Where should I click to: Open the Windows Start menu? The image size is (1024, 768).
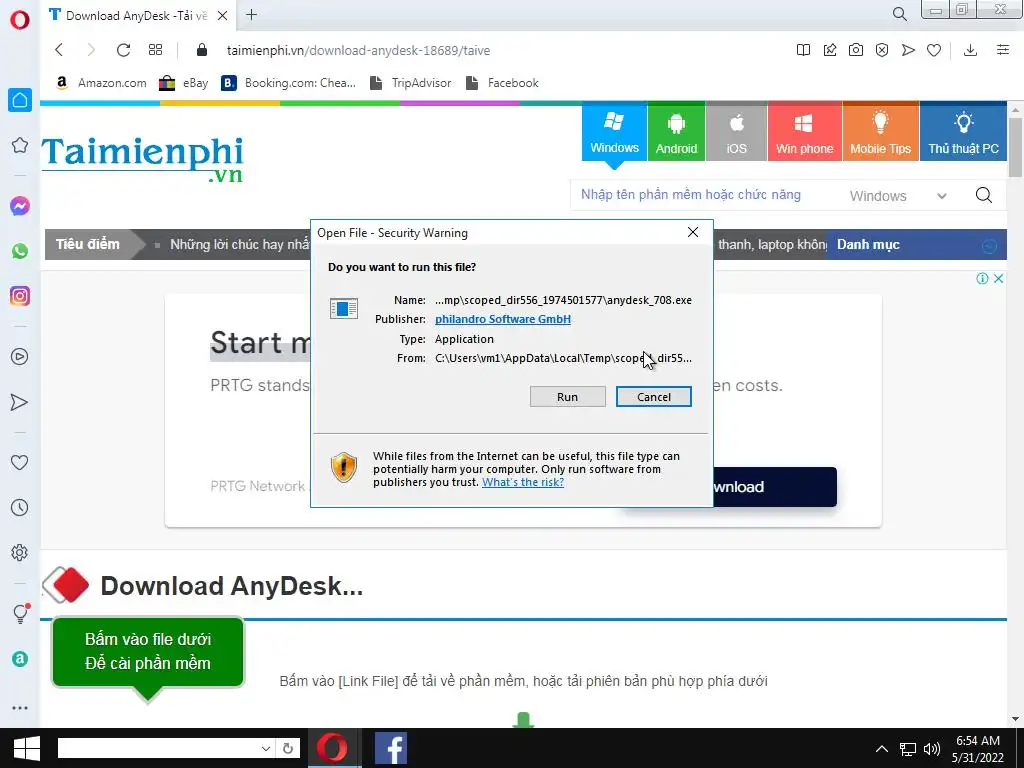tap(26, 748)
